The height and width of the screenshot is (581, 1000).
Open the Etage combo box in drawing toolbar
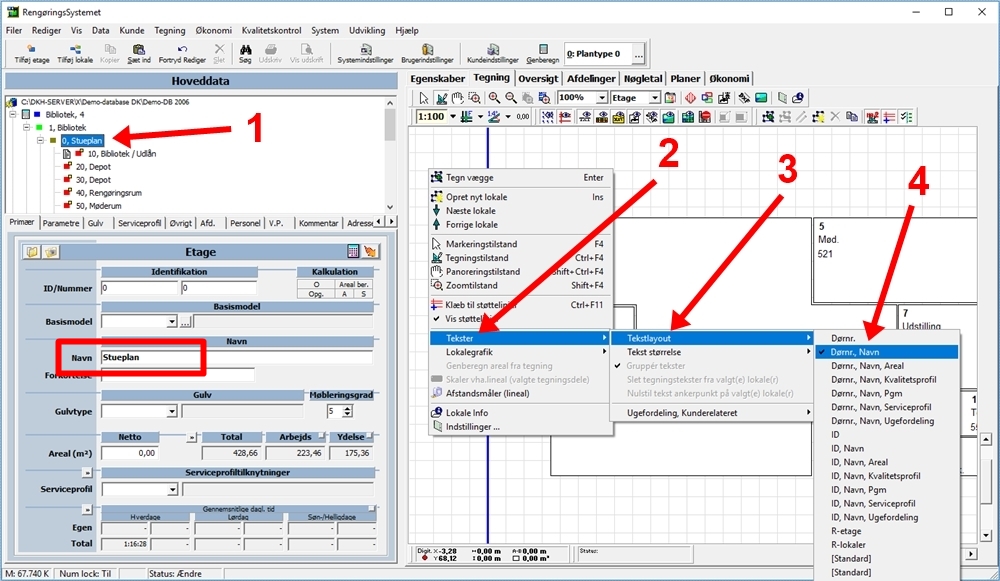pyautogui.click(x=654, y=98)
